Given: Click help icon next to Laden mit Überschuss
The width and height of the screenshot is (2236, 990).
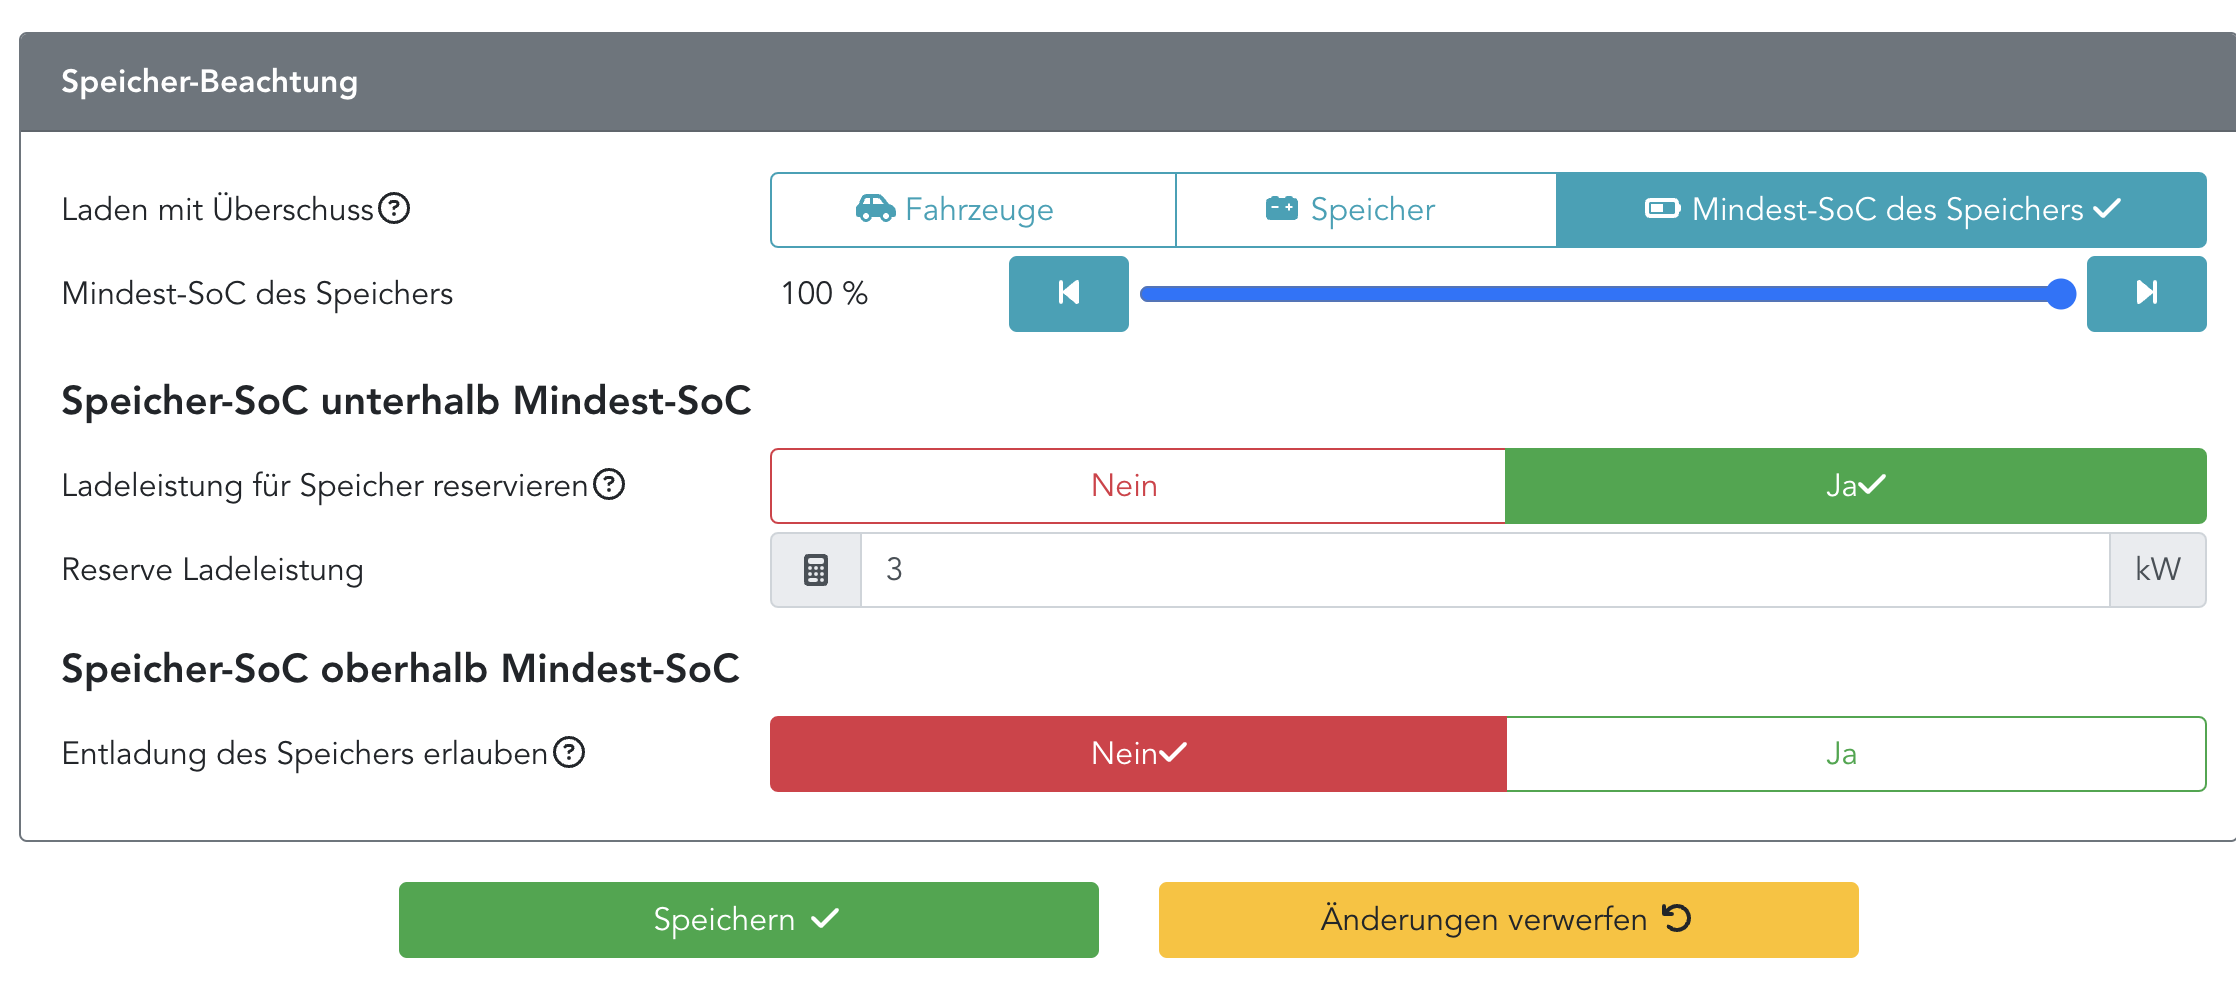Looking at the screenshot, I should tap(395, 208).
